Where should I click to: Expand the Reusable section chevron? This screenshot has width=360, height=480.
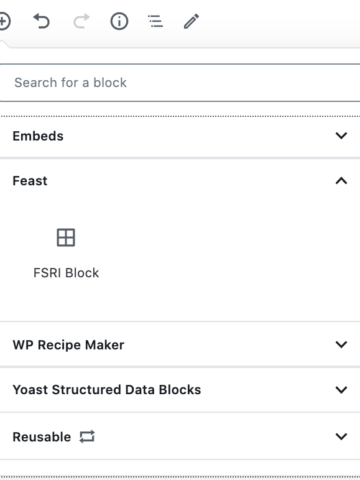(x=341, y=436)
